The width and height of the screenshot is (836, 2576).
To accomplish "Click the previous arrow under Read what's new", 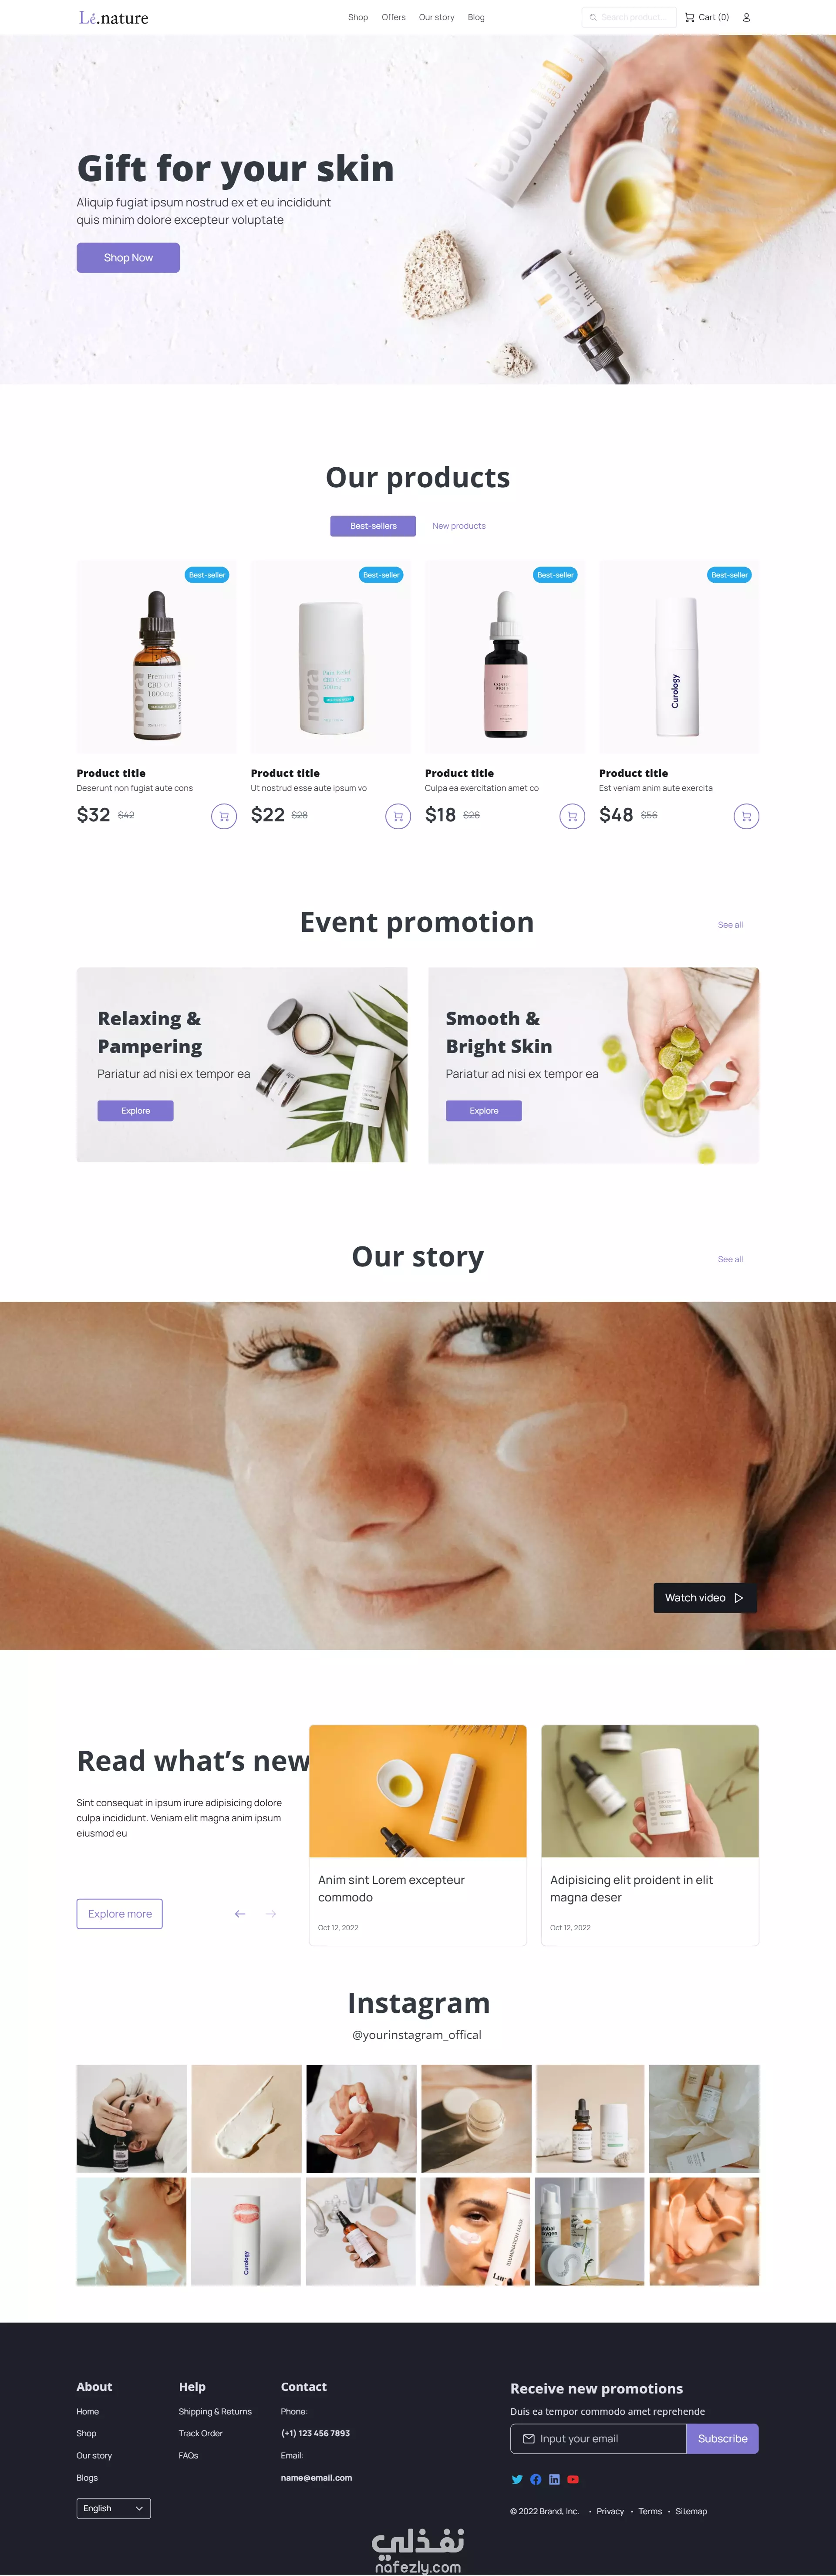I will click(240, 1913).
